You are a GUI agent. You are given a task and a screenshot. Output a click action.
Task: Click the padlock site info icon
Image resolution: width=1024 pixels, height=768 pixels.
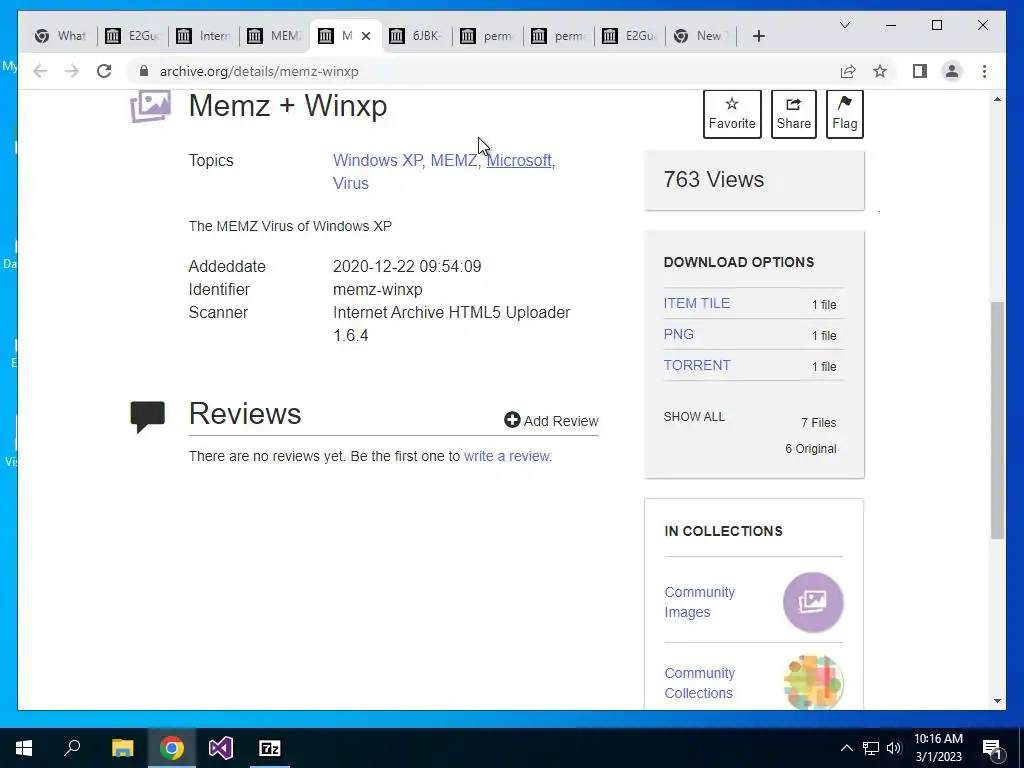pos(144,71)
